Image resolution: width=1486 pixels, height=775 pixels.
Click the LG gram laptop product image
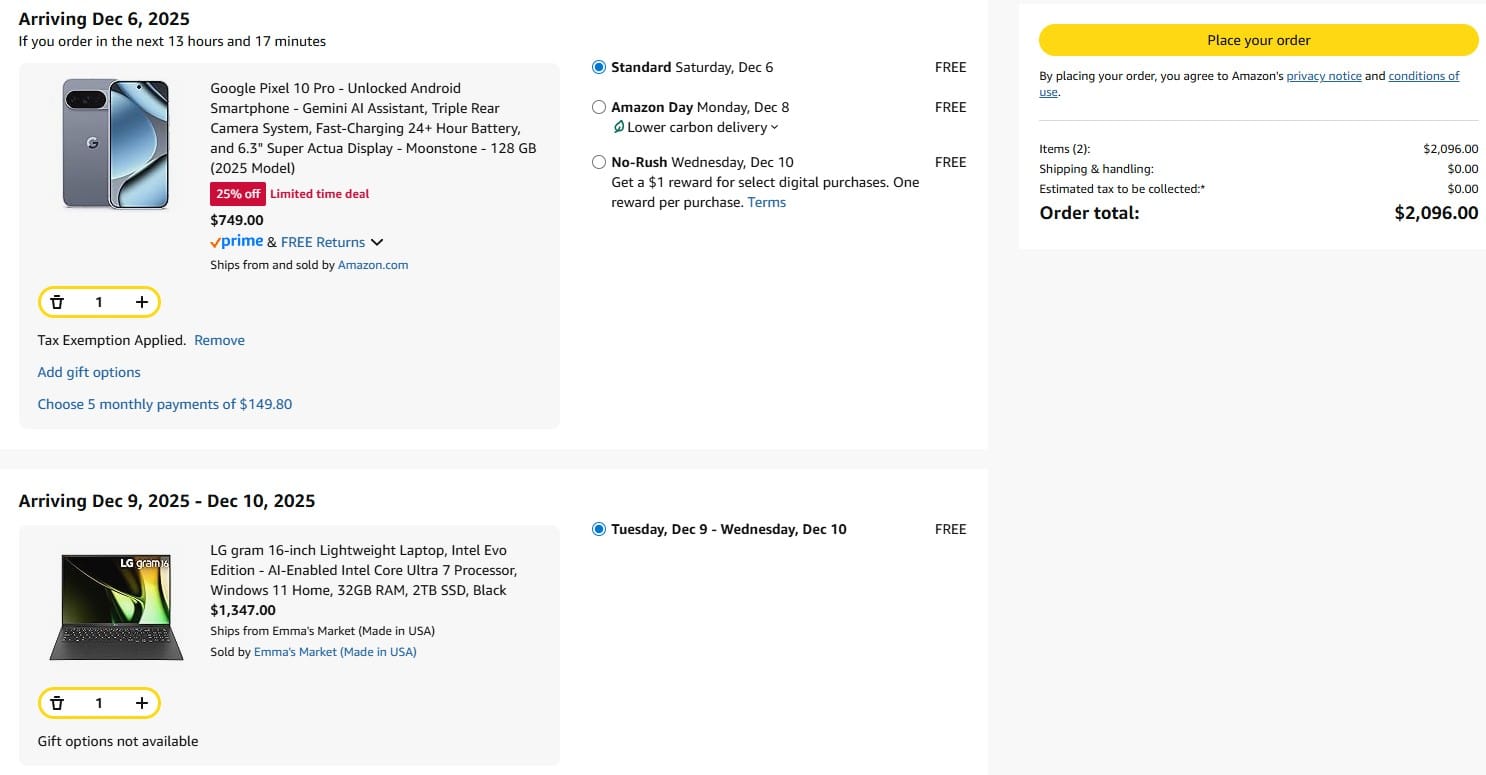pyautogui.click(x=117, y=606)
